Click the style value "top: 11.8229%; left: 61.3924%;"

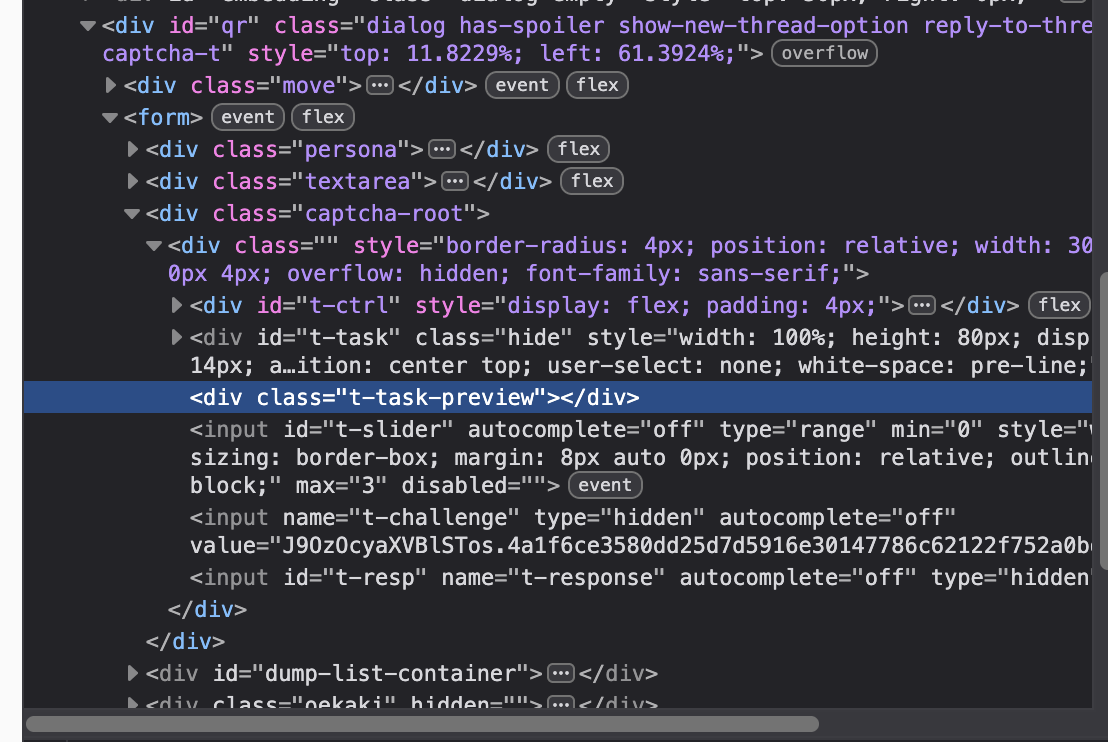click(x=538, y=54)
